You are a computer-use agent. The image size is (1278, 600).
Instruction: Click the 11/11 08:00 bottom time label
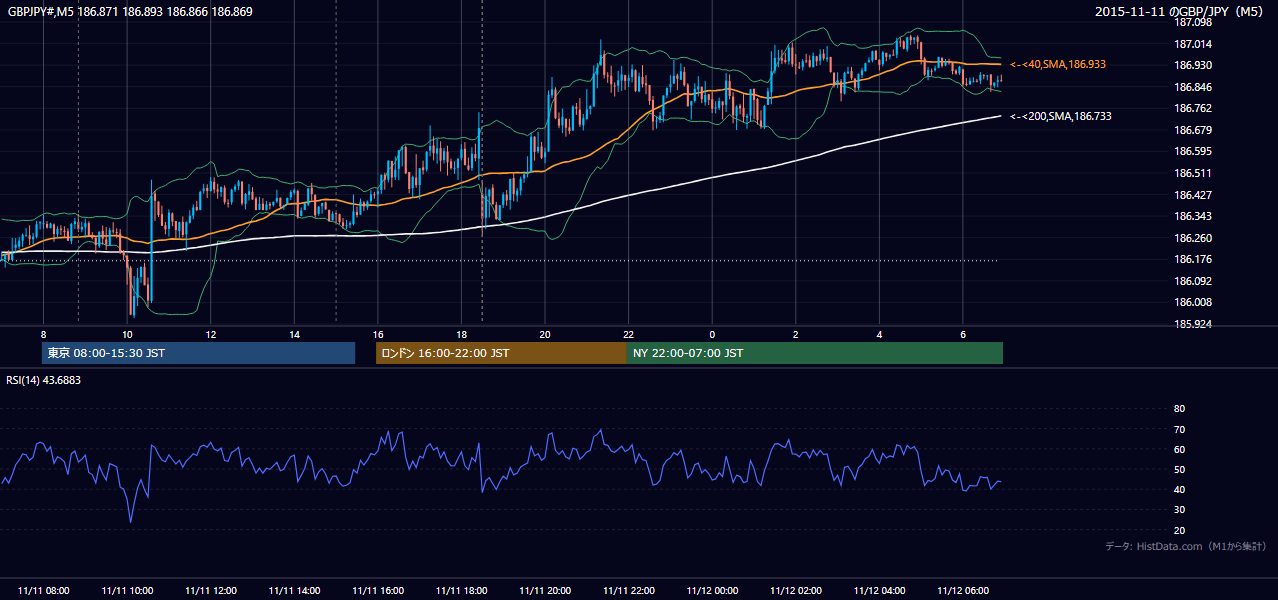pyautogui.click(x=43, y=591)
